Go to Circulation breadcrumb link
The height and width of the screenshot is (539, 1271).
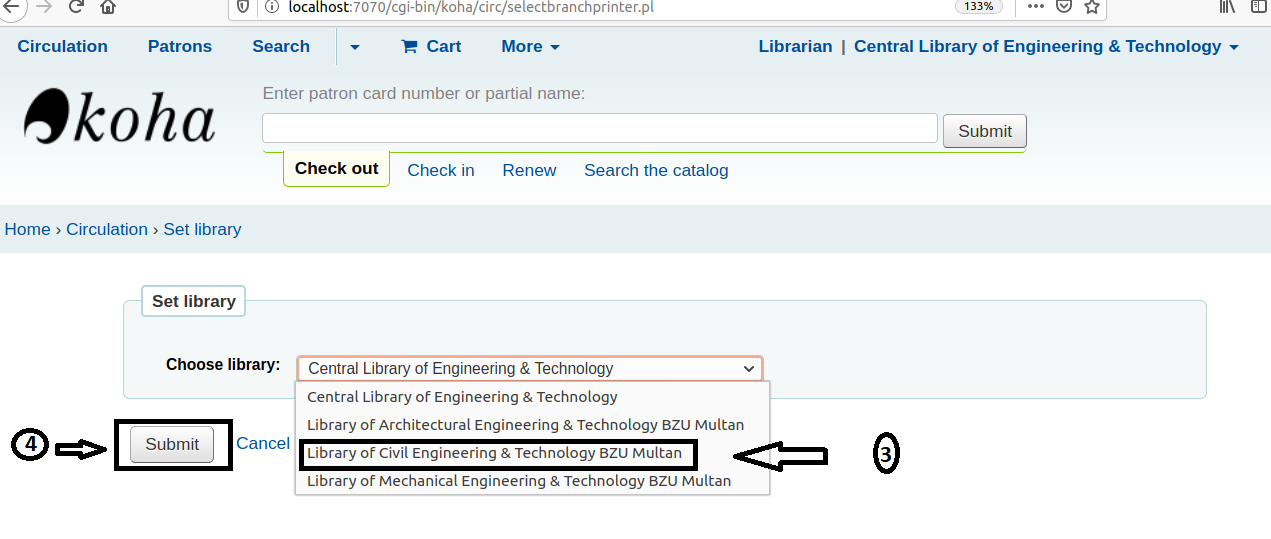click(107, 229)
